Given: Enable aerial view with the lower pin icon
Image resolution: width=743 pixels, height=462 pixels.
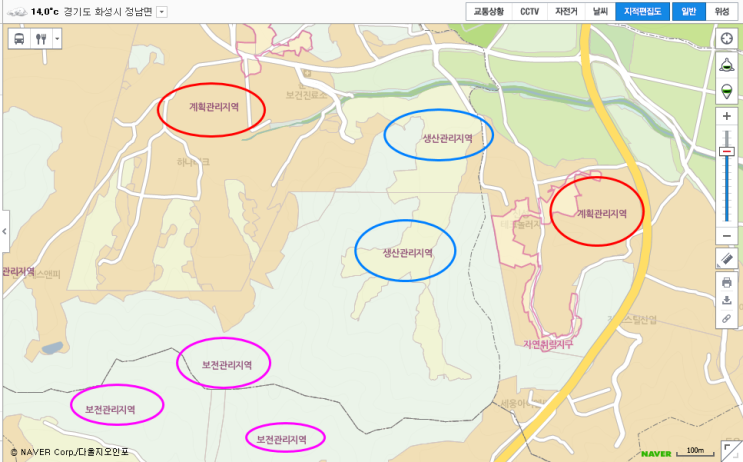Looking at the screenshot, I should click(x=726, y=90).
